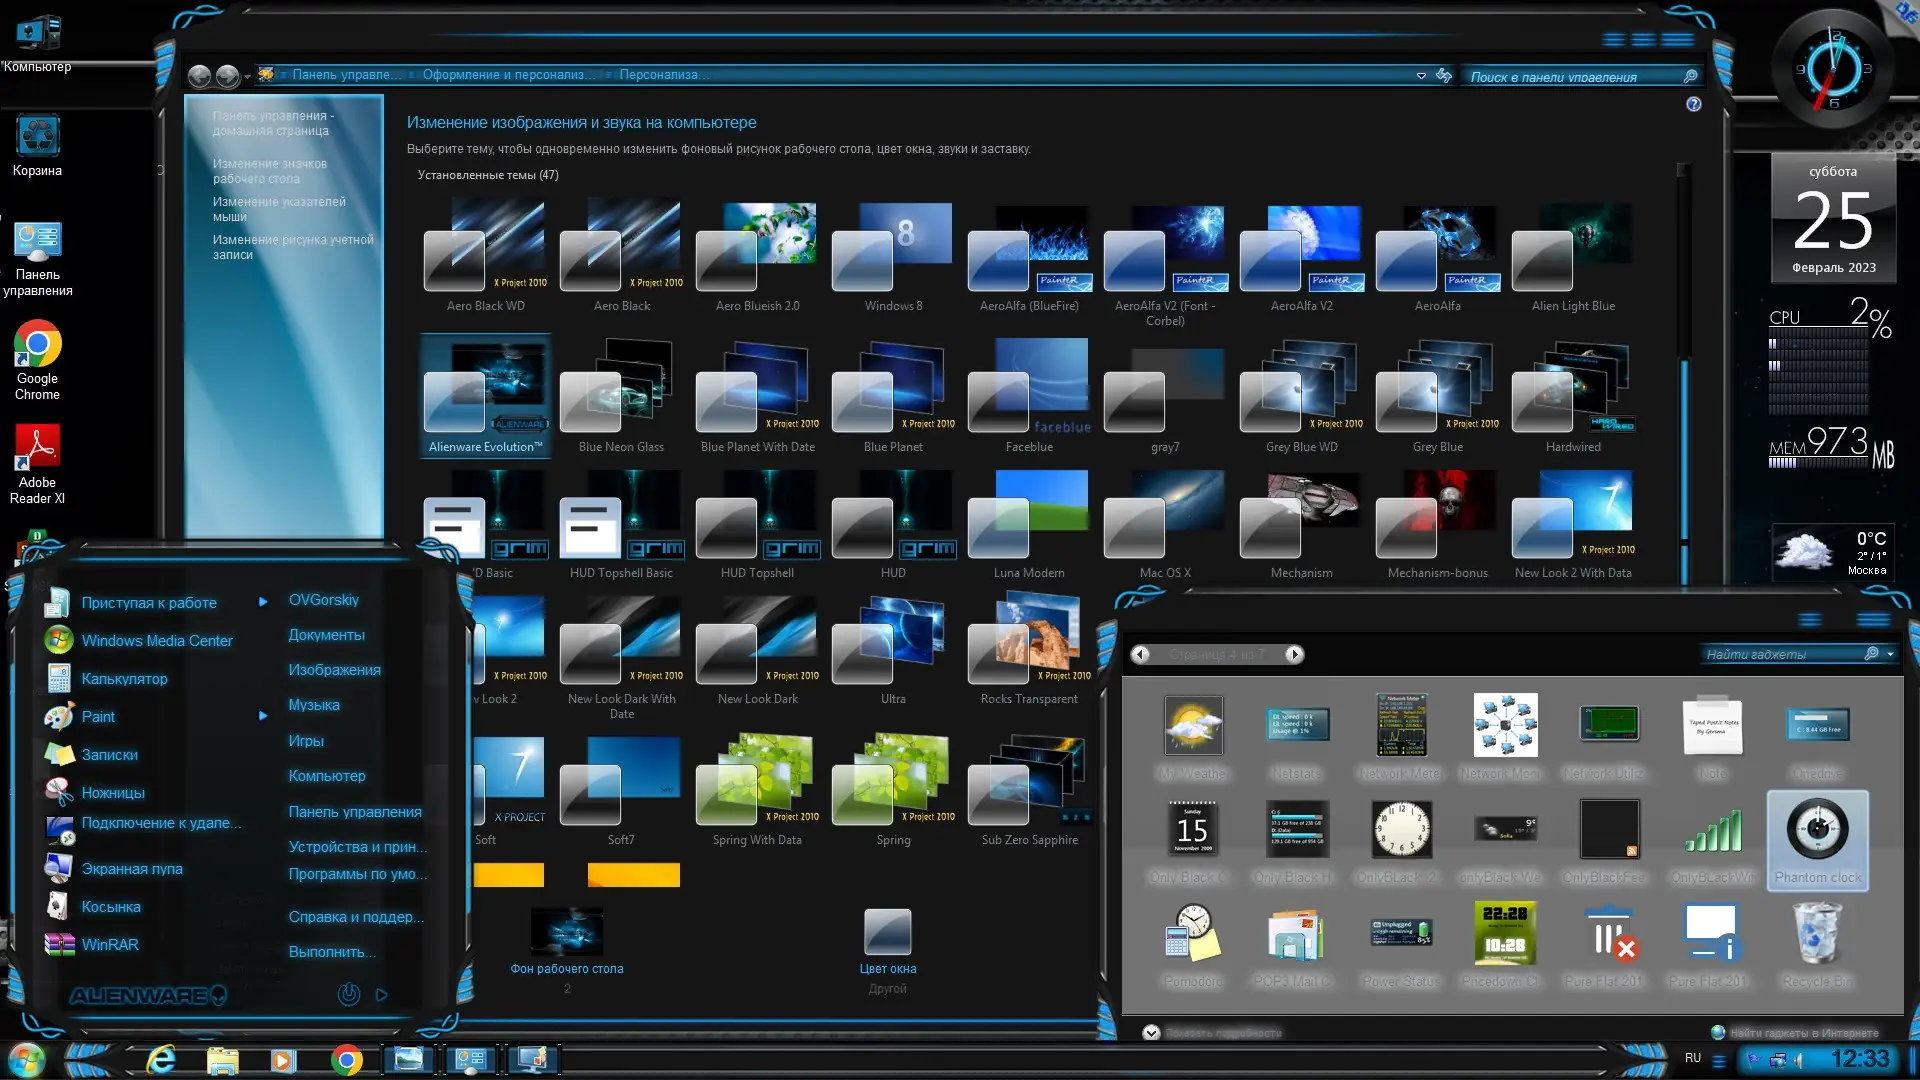Click the Windows Media Center icon

tap(59, 640)
